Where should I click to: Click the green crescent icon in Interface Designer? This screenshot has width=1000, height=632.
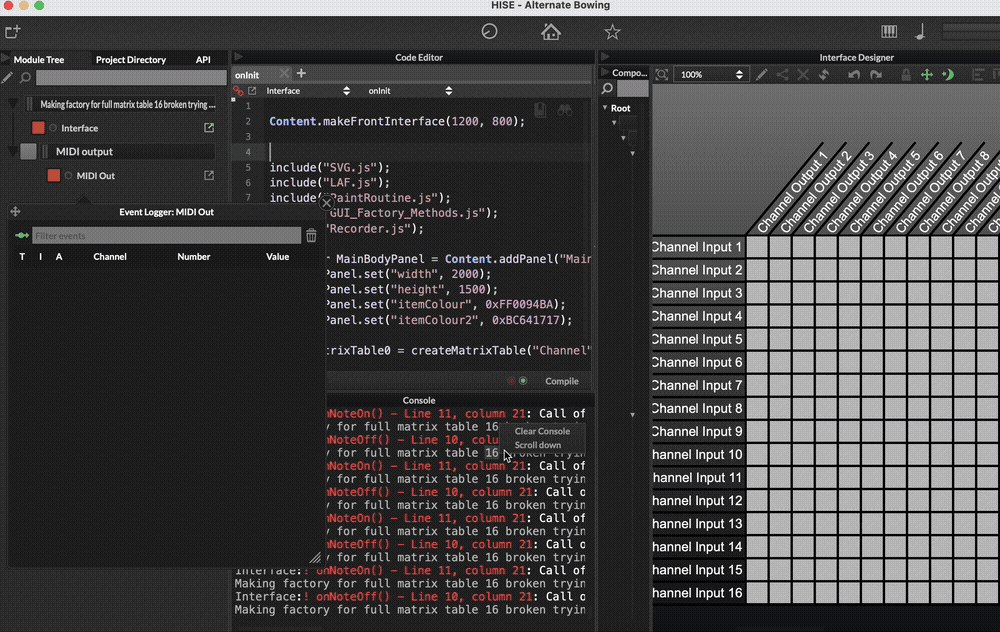coord(948,75)
